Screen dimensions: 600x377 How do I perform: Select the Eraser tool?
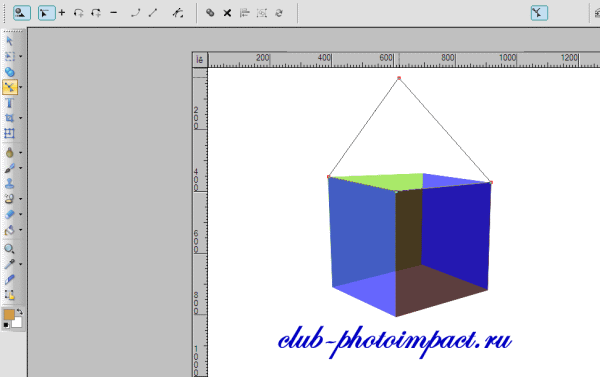(10, 214)
